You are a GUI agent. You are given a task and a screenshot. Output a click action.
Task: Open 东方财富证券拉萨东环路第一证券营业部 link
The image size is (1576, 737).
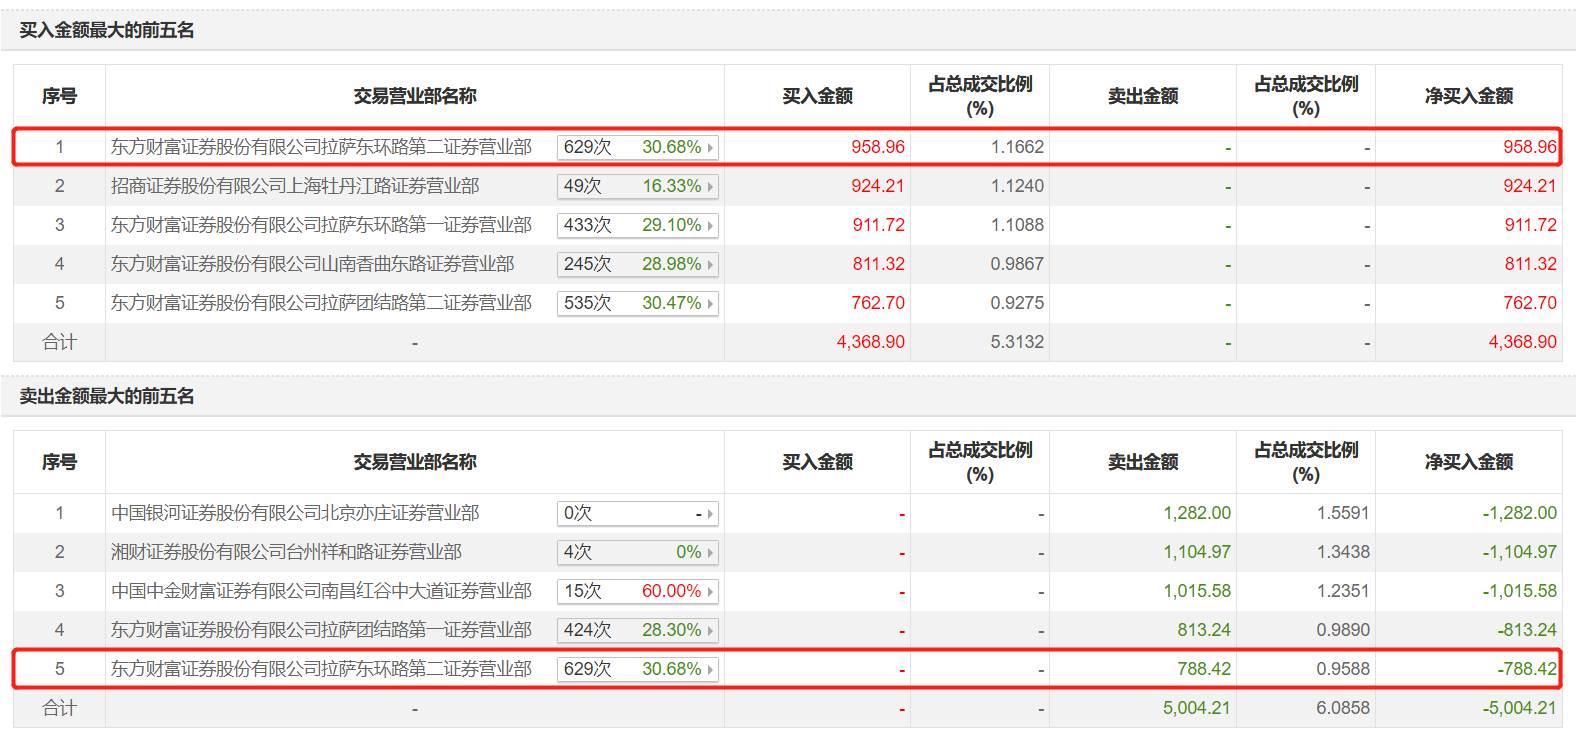321,225
